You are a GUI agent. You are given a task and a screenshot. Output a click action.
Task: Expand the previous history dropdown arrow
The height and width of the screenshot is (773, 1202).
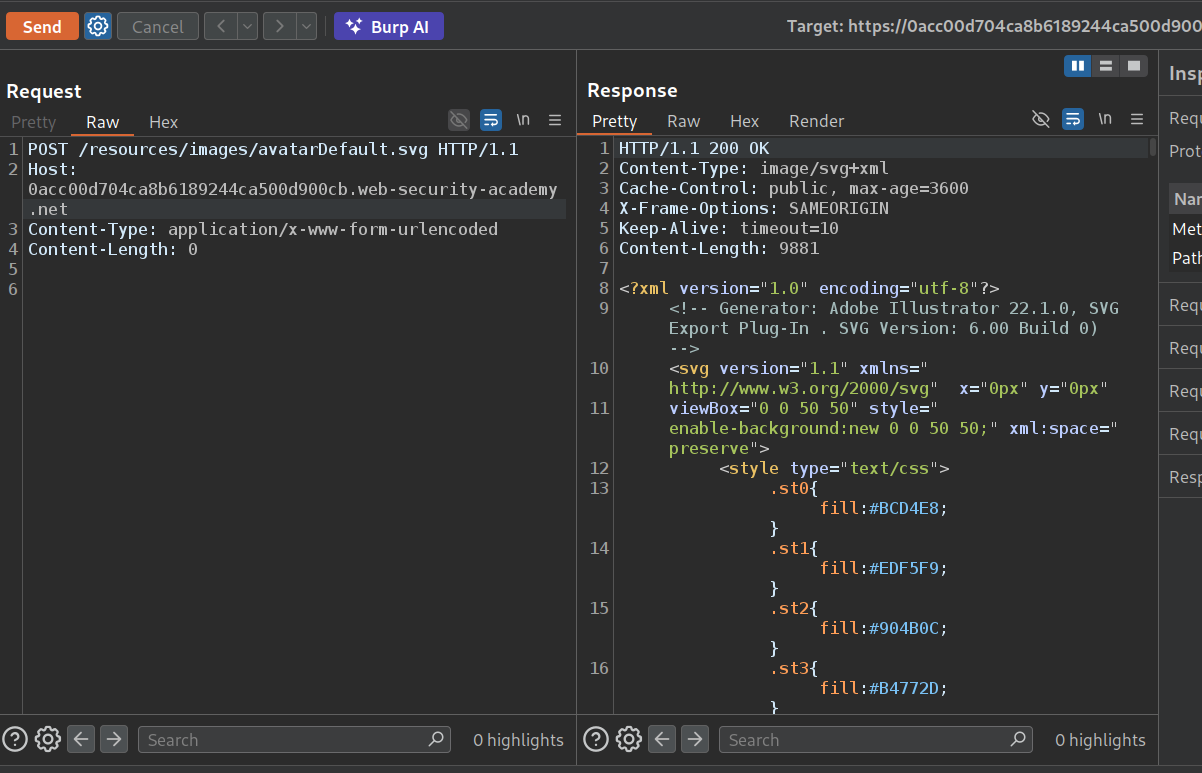pos(247,27)
